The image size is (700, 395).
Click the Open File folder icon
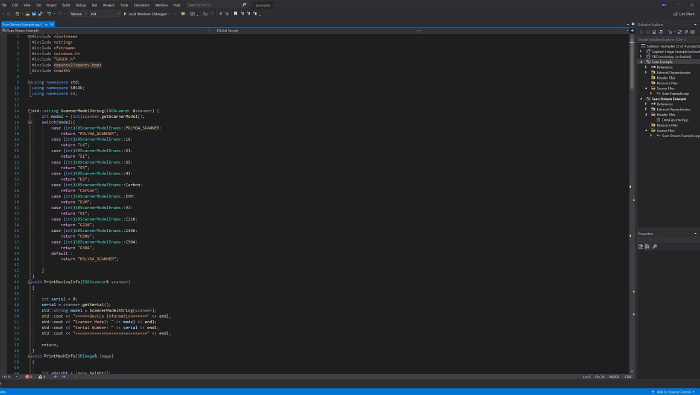click(27, 14)
